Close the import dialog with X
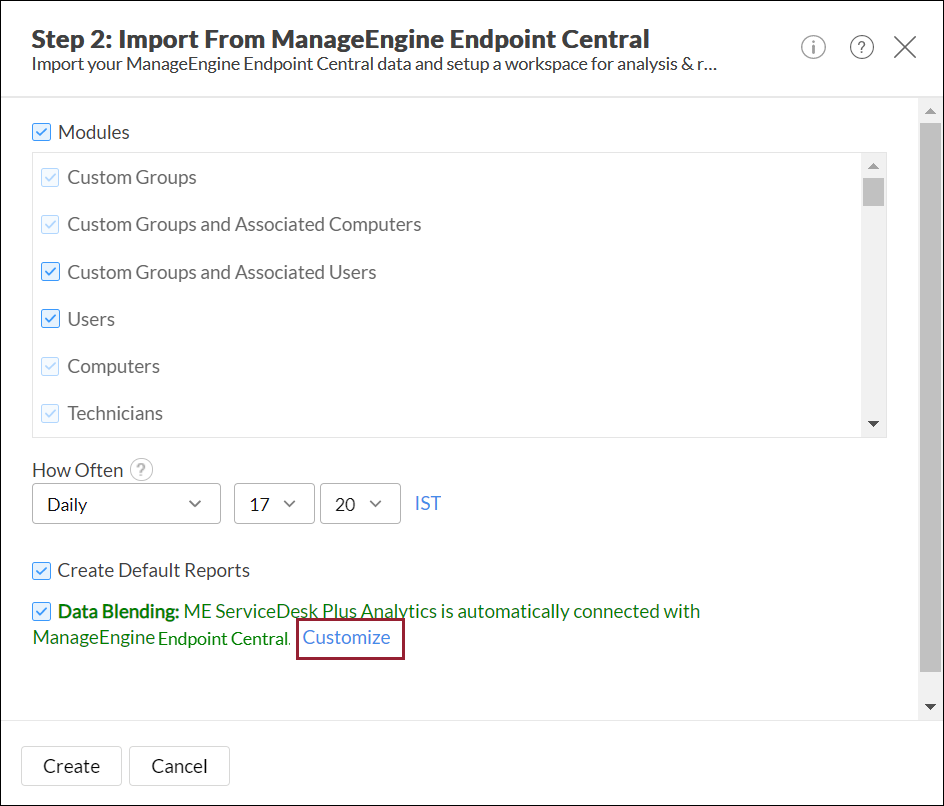The width and height of the screenshot is (944, 806). (x=905, y=47)
